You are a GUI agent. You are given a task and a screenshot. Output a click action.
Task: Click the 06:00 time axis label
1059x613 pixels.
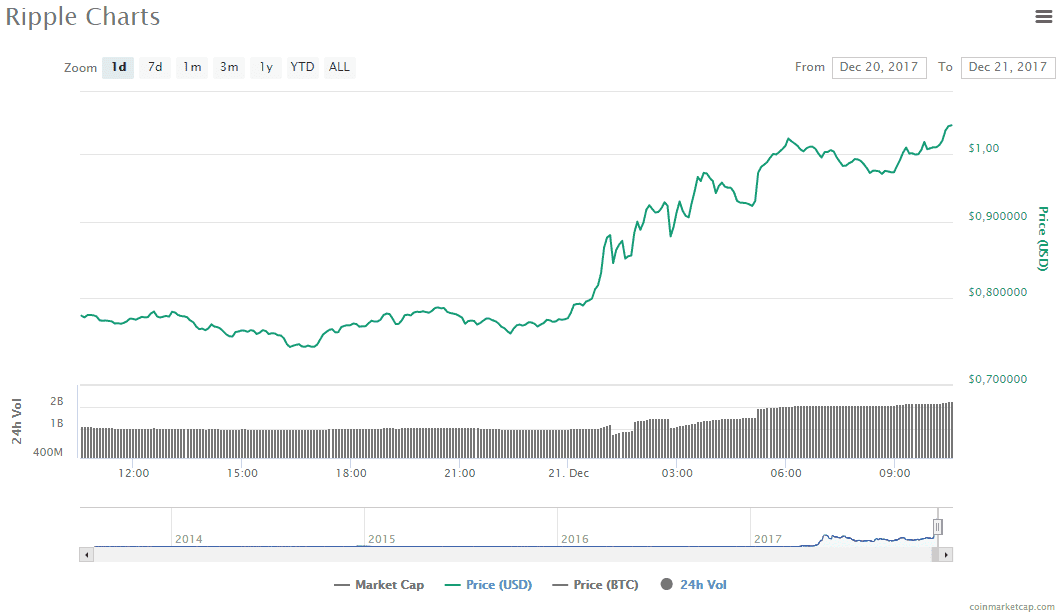786,473
